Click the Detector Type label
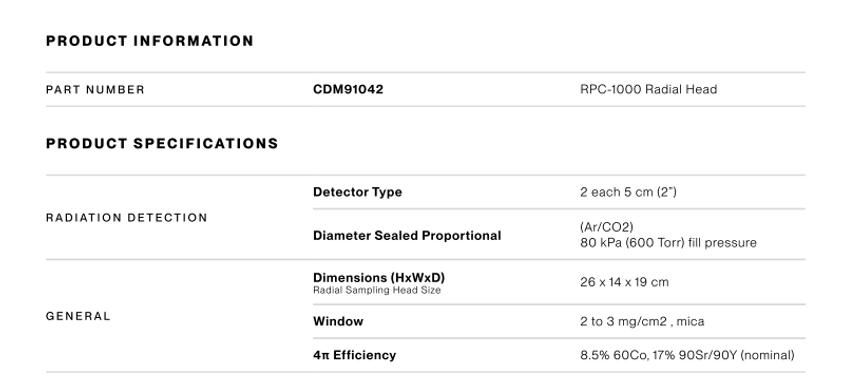Viewport: 849px width, 383px height. (x=357, y=192)
